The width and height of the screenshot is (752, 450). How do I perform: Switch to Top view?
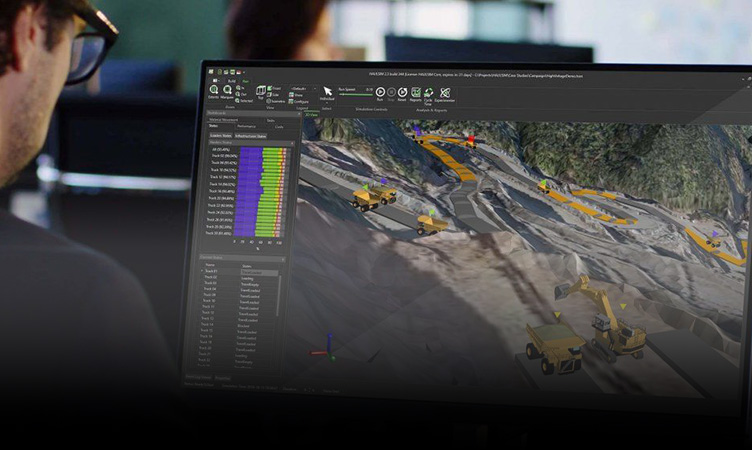pyautogui.click(x=260, y=92)
